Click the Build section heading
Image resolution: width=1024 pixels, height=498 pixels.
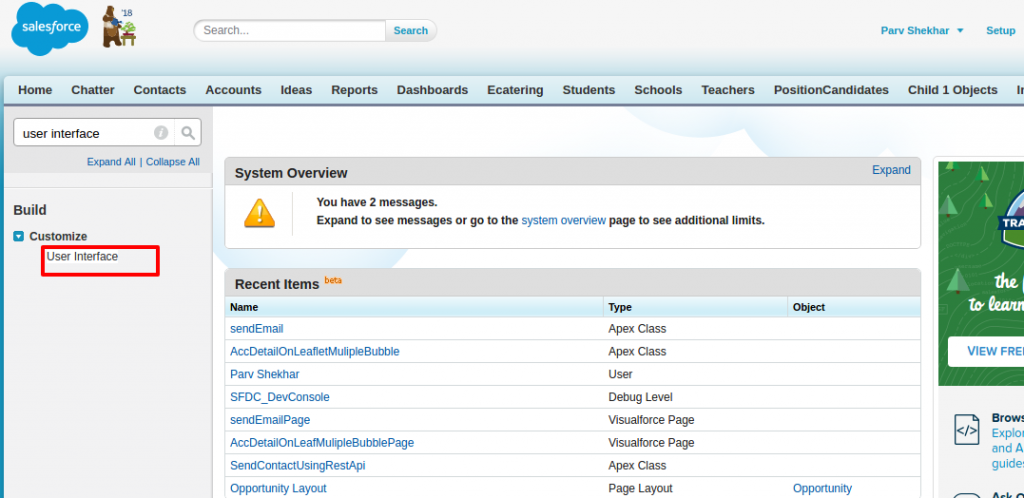pyautogui.click(x=30, y=210)
